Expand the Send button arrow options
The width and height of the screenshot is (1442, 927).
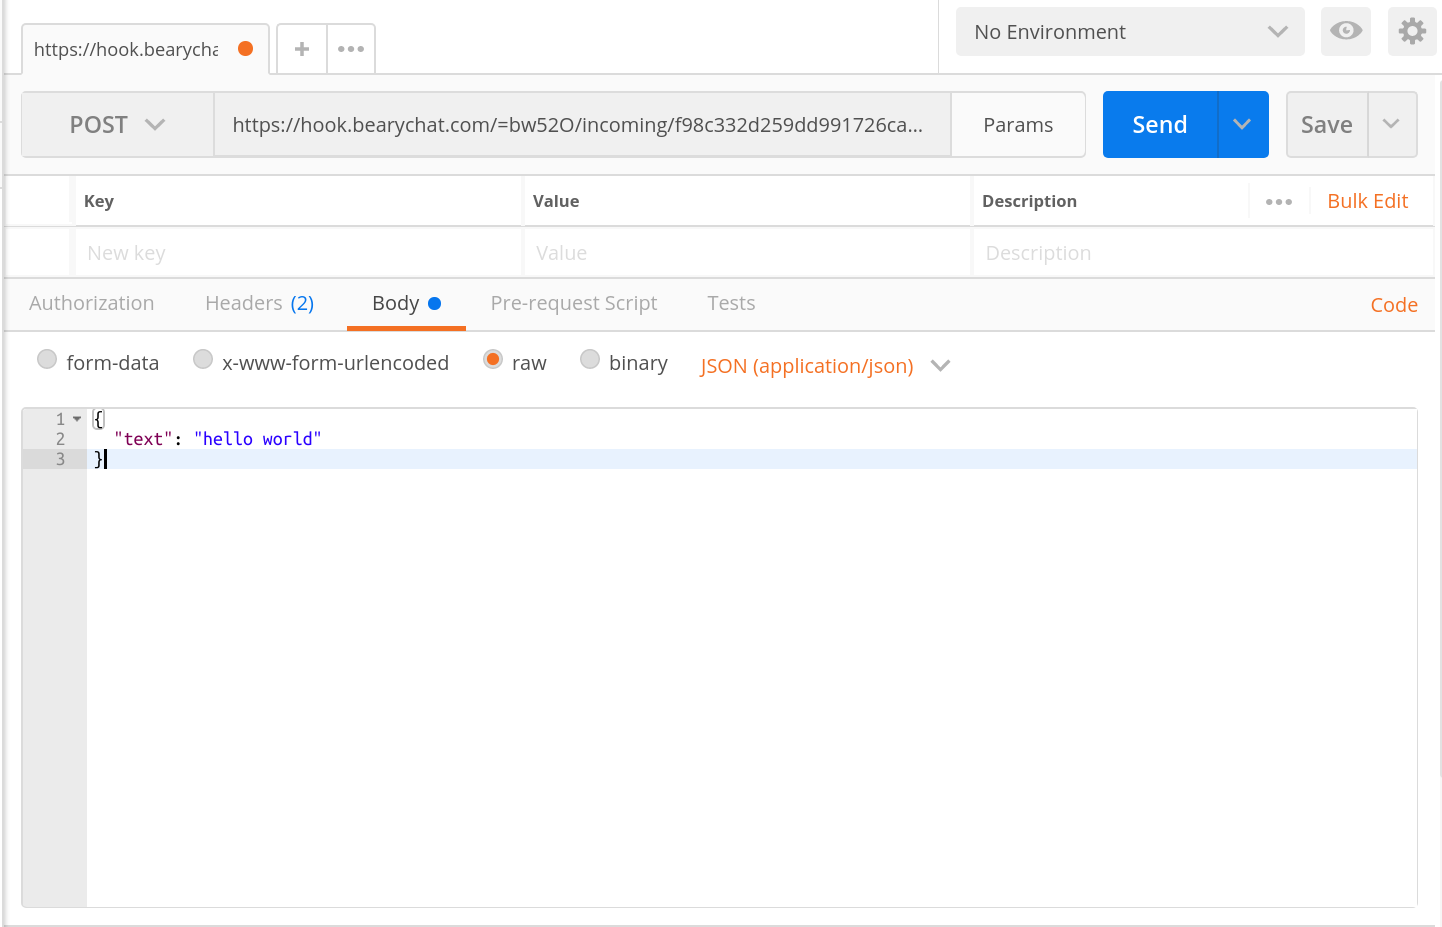pyautogui.click(x=1243, y=124)
